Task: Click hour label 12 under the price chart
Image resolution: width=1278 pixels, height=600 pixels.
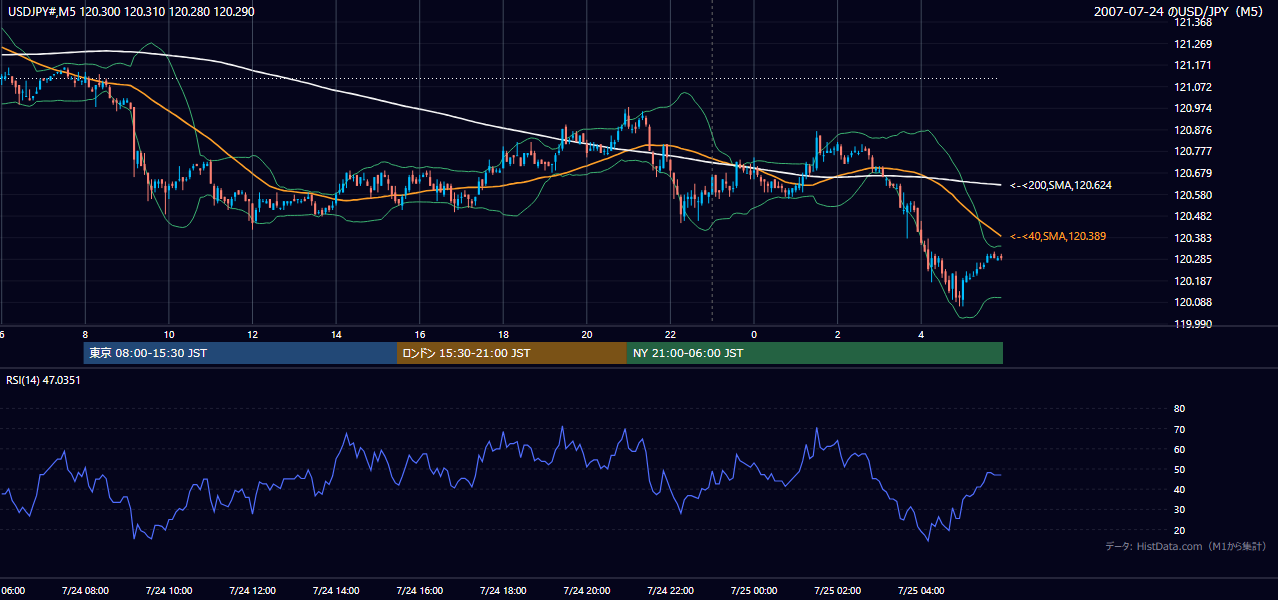Action: (x=253, y=334)
